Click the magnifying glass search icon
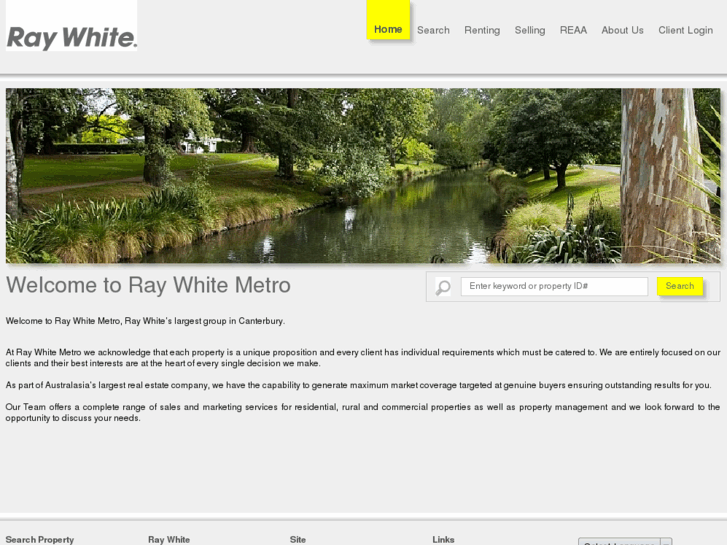The image size is (727, 545). click(443, 287)
